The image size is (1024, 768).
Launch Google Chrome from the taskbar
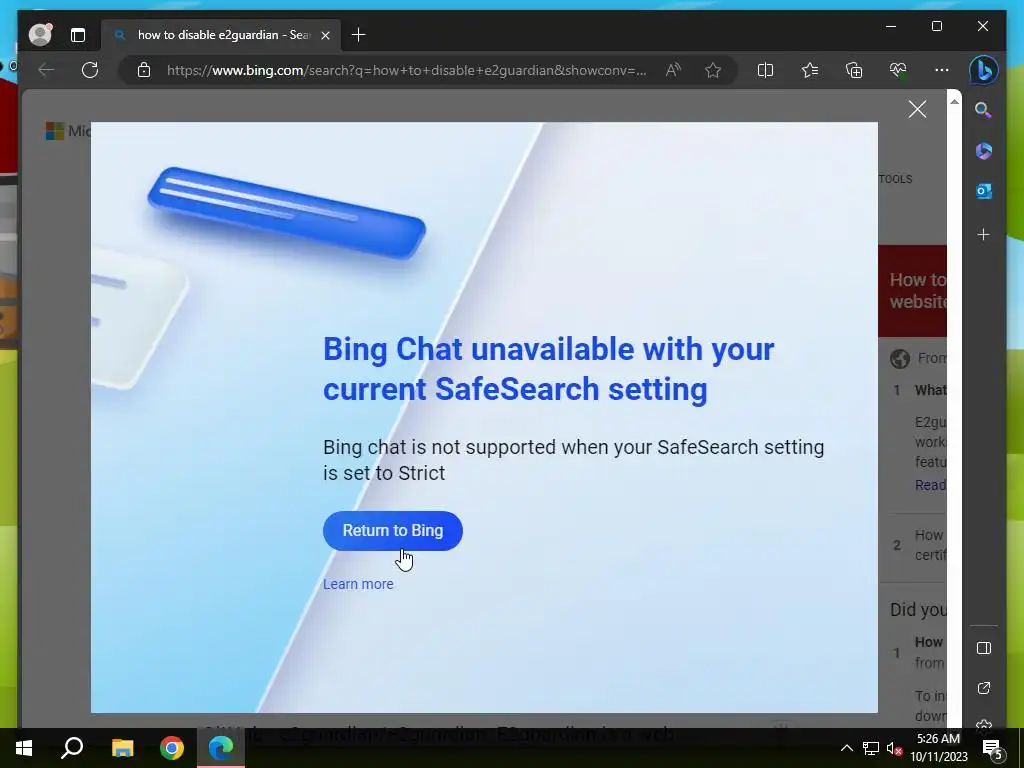(x=172, y=748)
